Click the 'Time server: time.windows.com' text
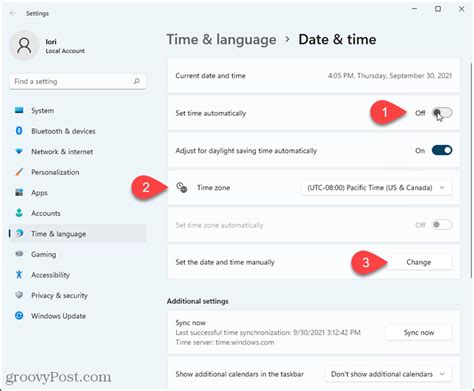Viewport: 474px width, 391px height. (x=225, y=342)
